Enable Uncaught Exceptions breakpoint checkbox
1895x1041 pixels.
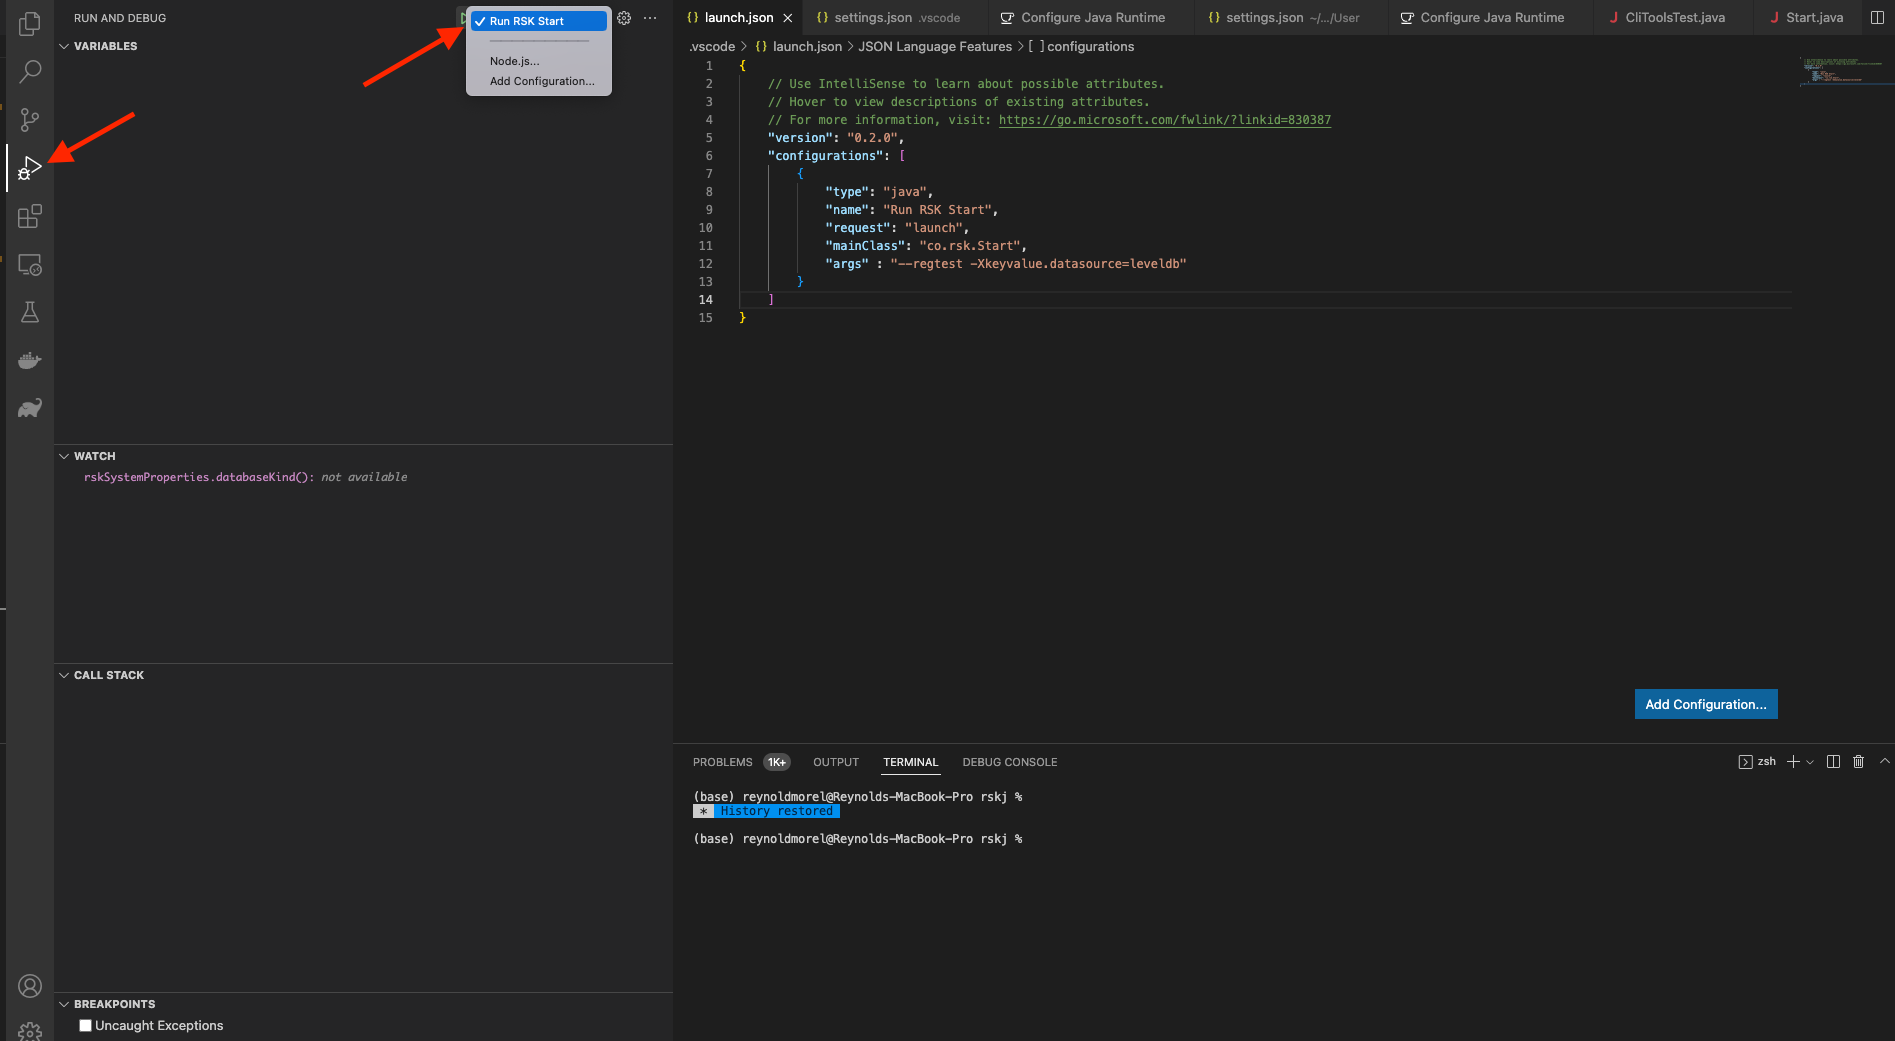[x=86, y=1025]
